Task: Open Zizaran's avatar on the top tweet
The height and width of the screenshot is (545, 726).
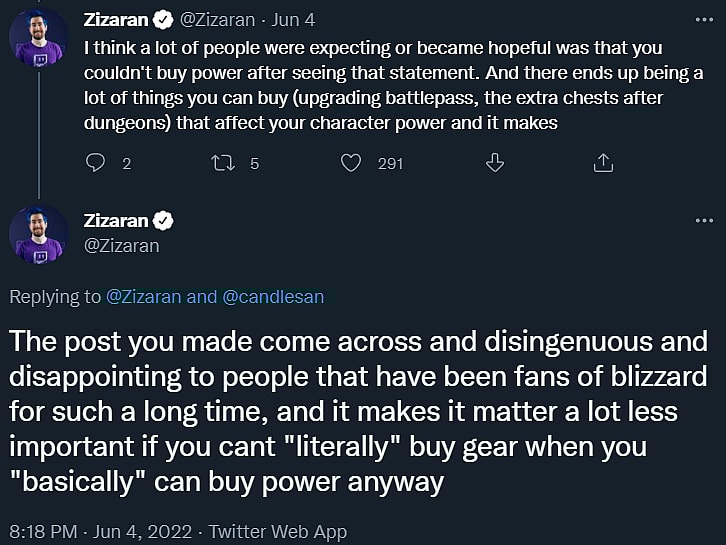Action: [x=39, y=39]
